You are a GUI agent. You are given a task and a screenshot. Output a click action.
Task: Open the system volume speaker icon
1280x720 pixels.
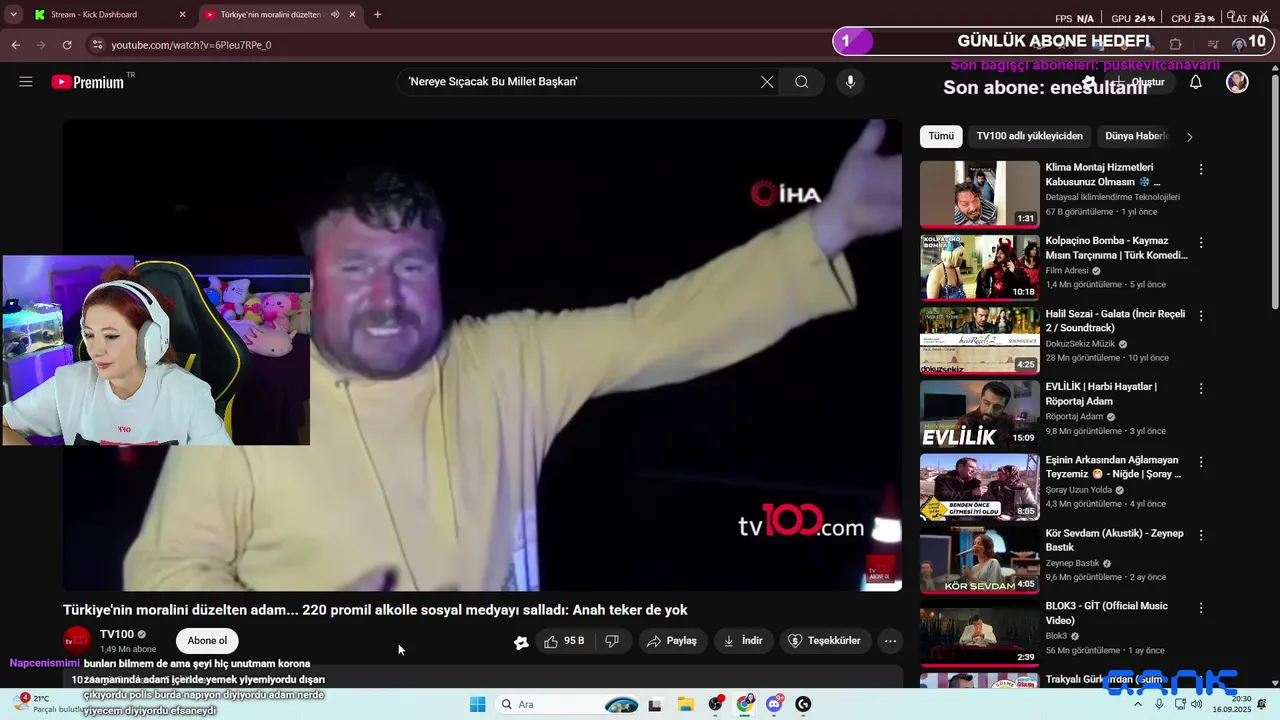(1196, 705)
